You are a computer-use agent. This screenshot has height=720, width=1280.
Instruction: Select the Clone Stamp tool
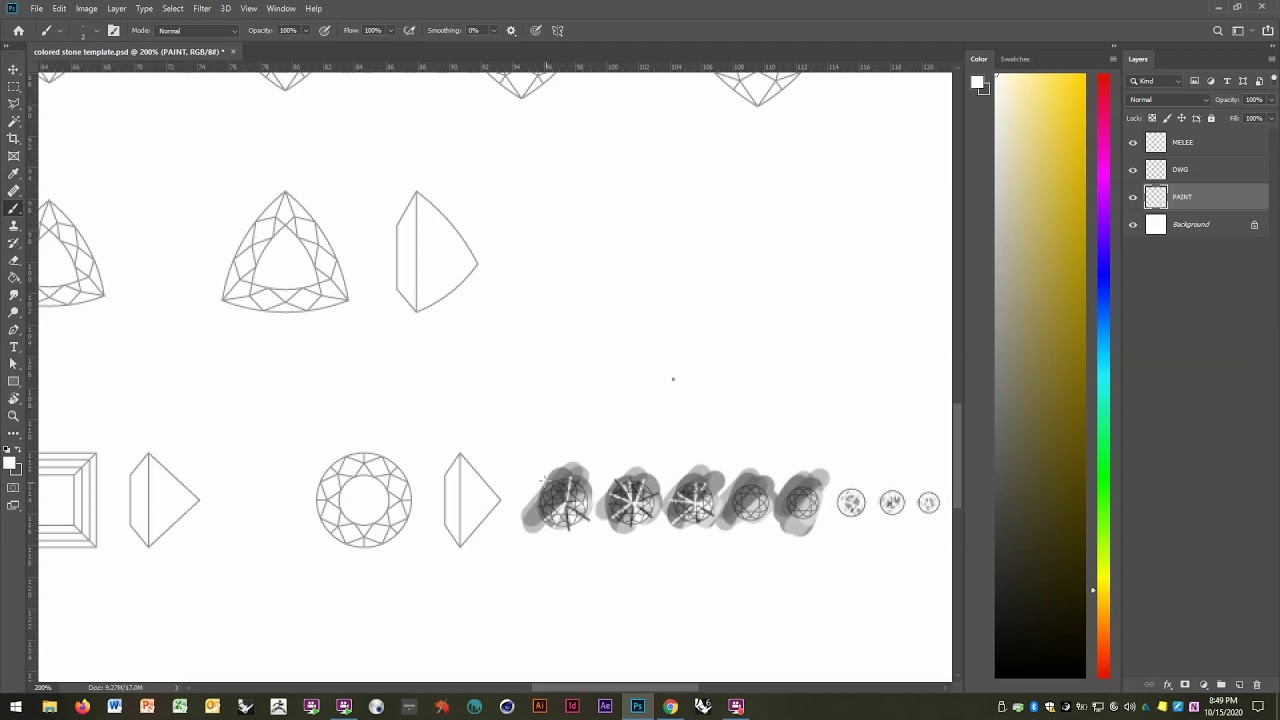click(x=13, y=226)
